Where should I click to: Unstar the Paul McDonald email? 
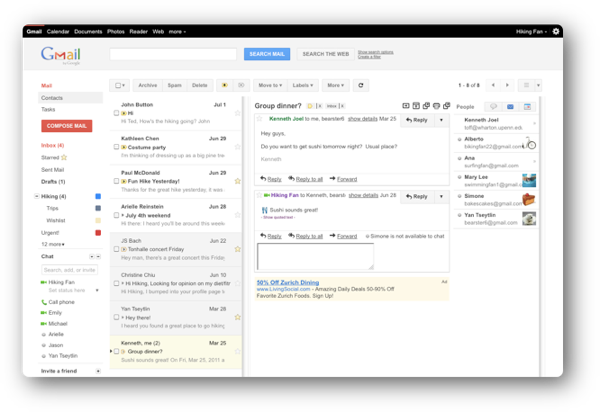238,181
